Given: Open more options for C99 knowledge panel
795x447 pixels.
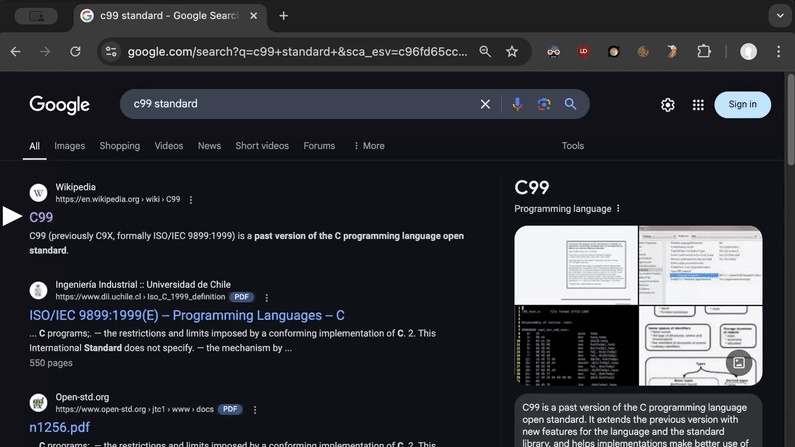Looking at the screenshot, I should (618, 209).
